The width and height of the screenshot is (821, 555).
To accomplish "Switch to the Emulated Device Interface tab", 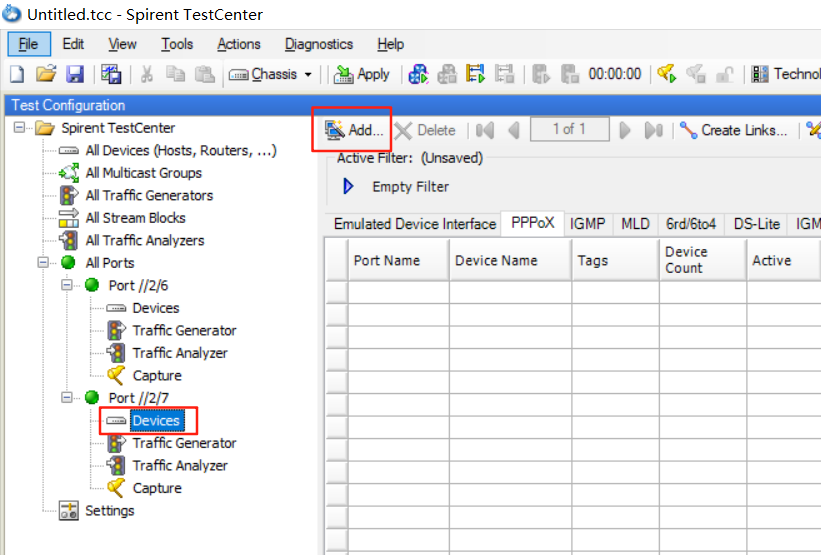I will click(x=415, y=224).
